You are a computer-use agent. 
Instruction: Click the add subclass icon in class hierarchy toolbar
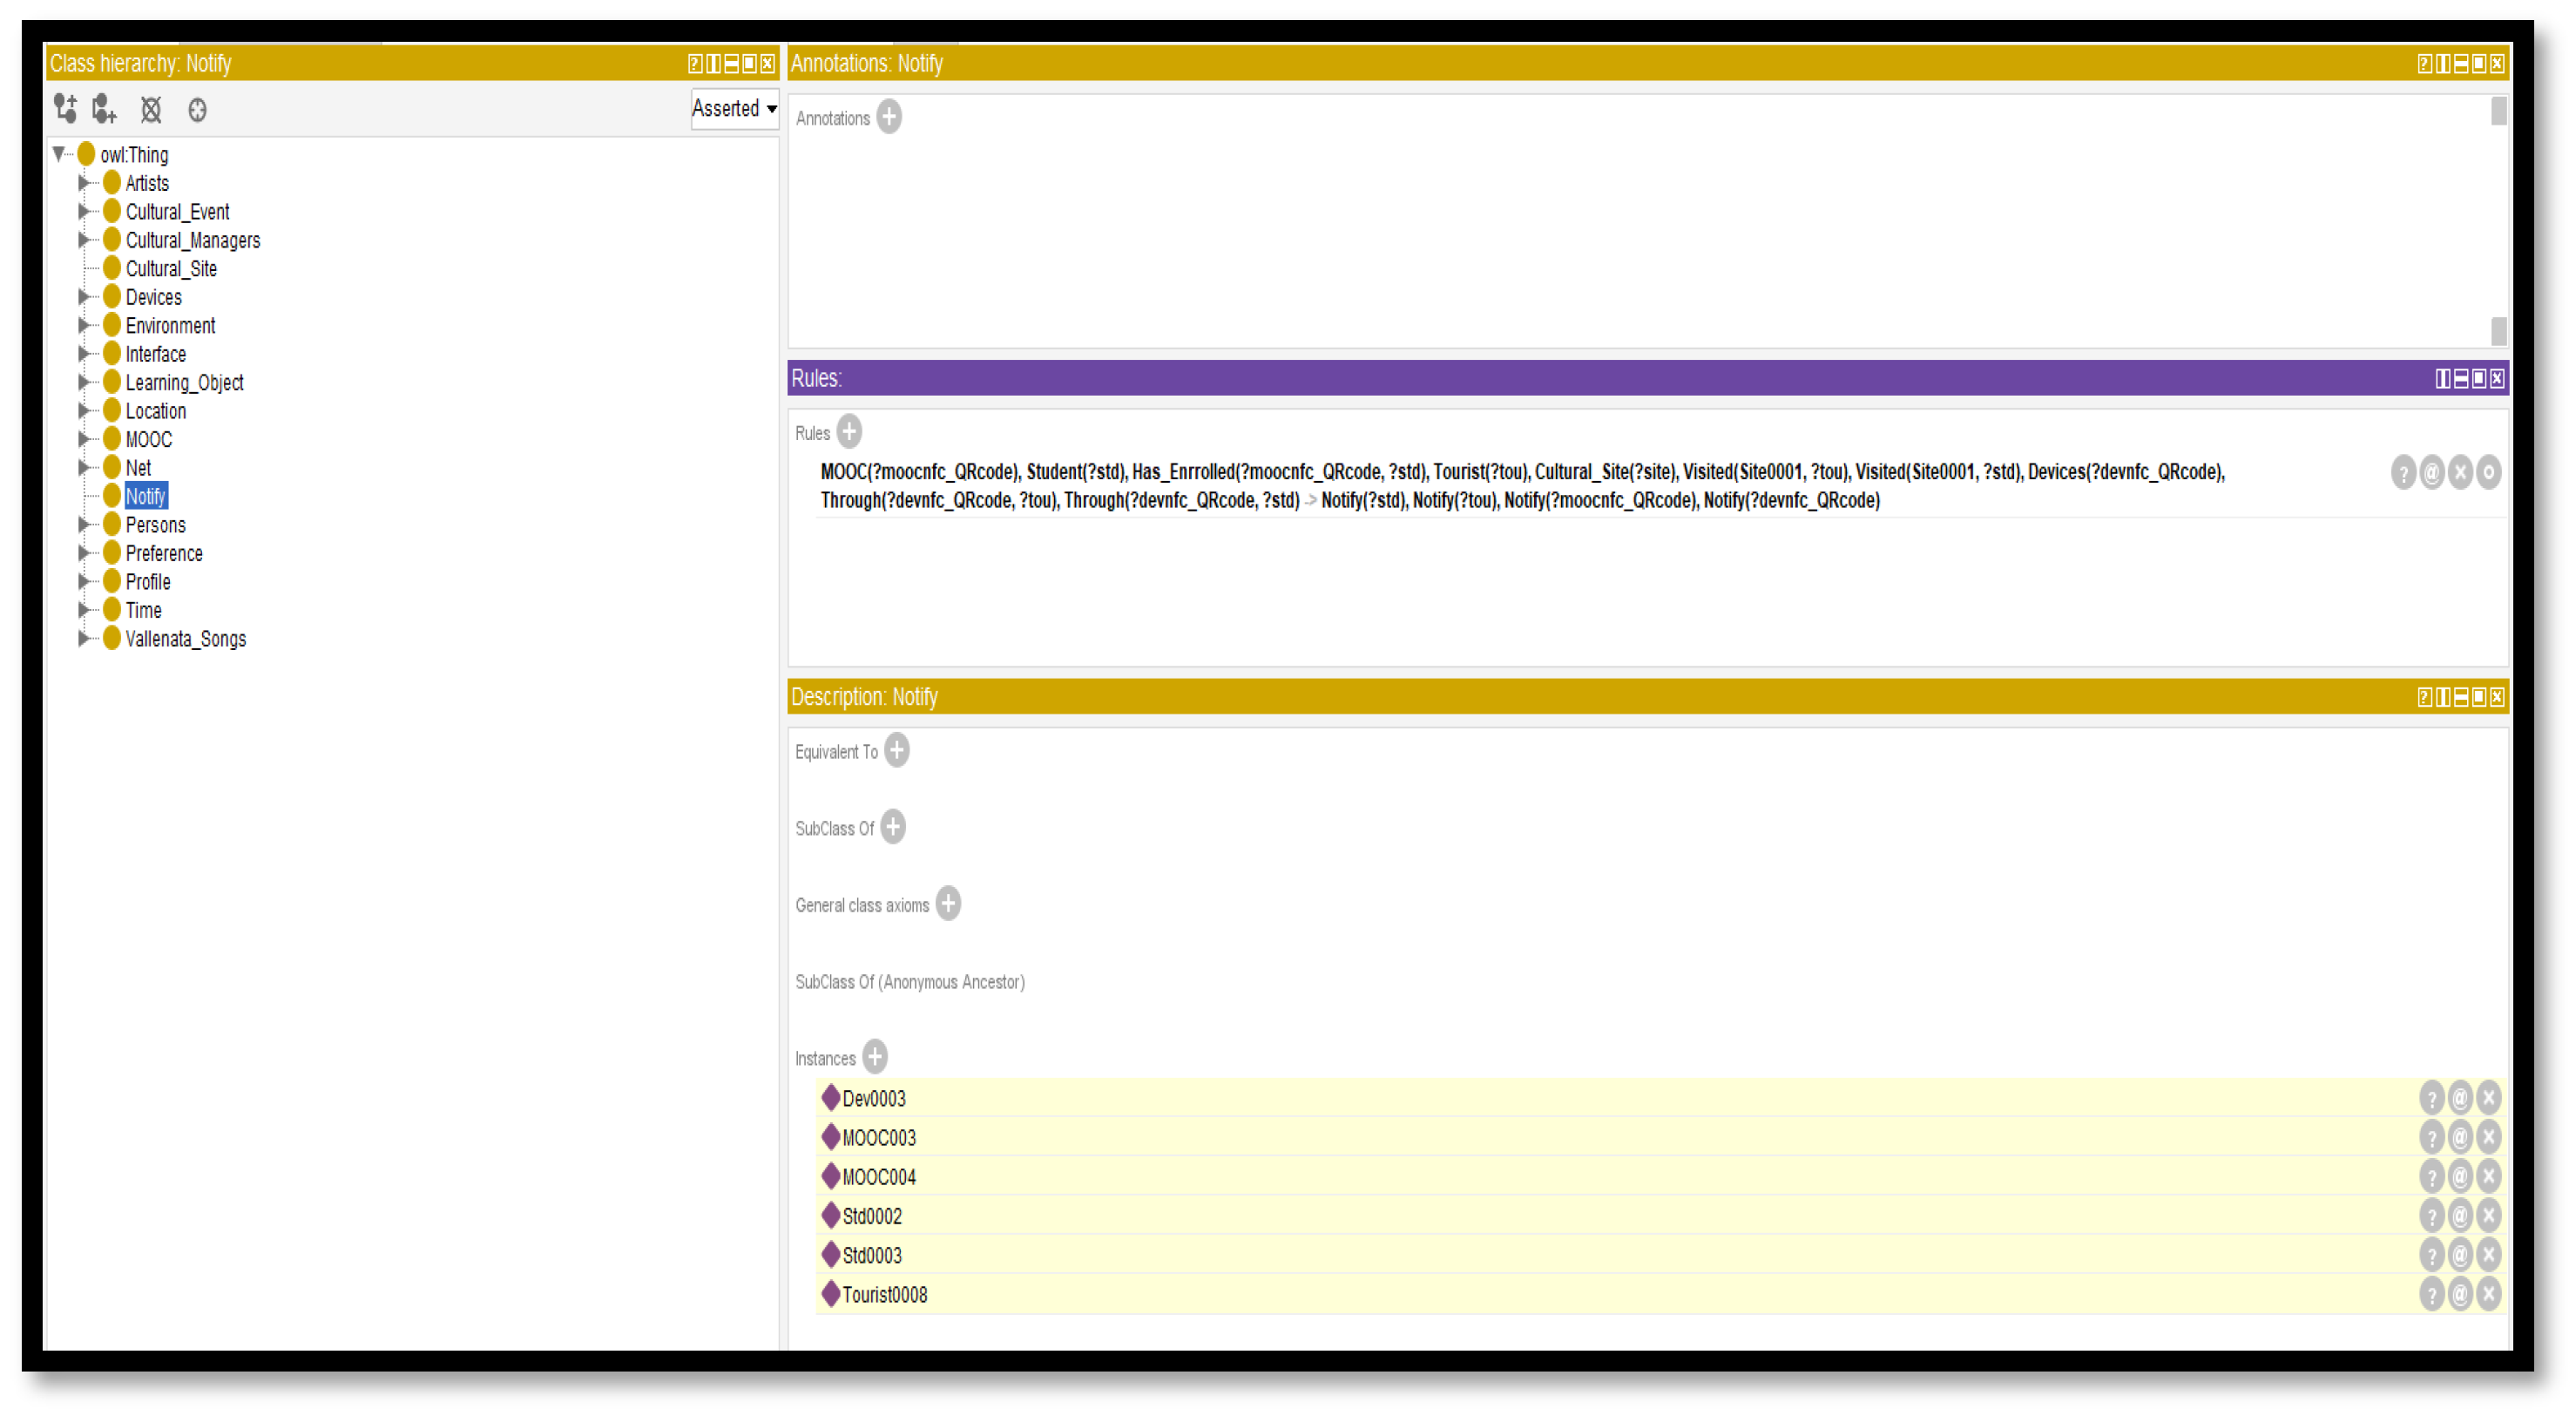click(65, 108)
